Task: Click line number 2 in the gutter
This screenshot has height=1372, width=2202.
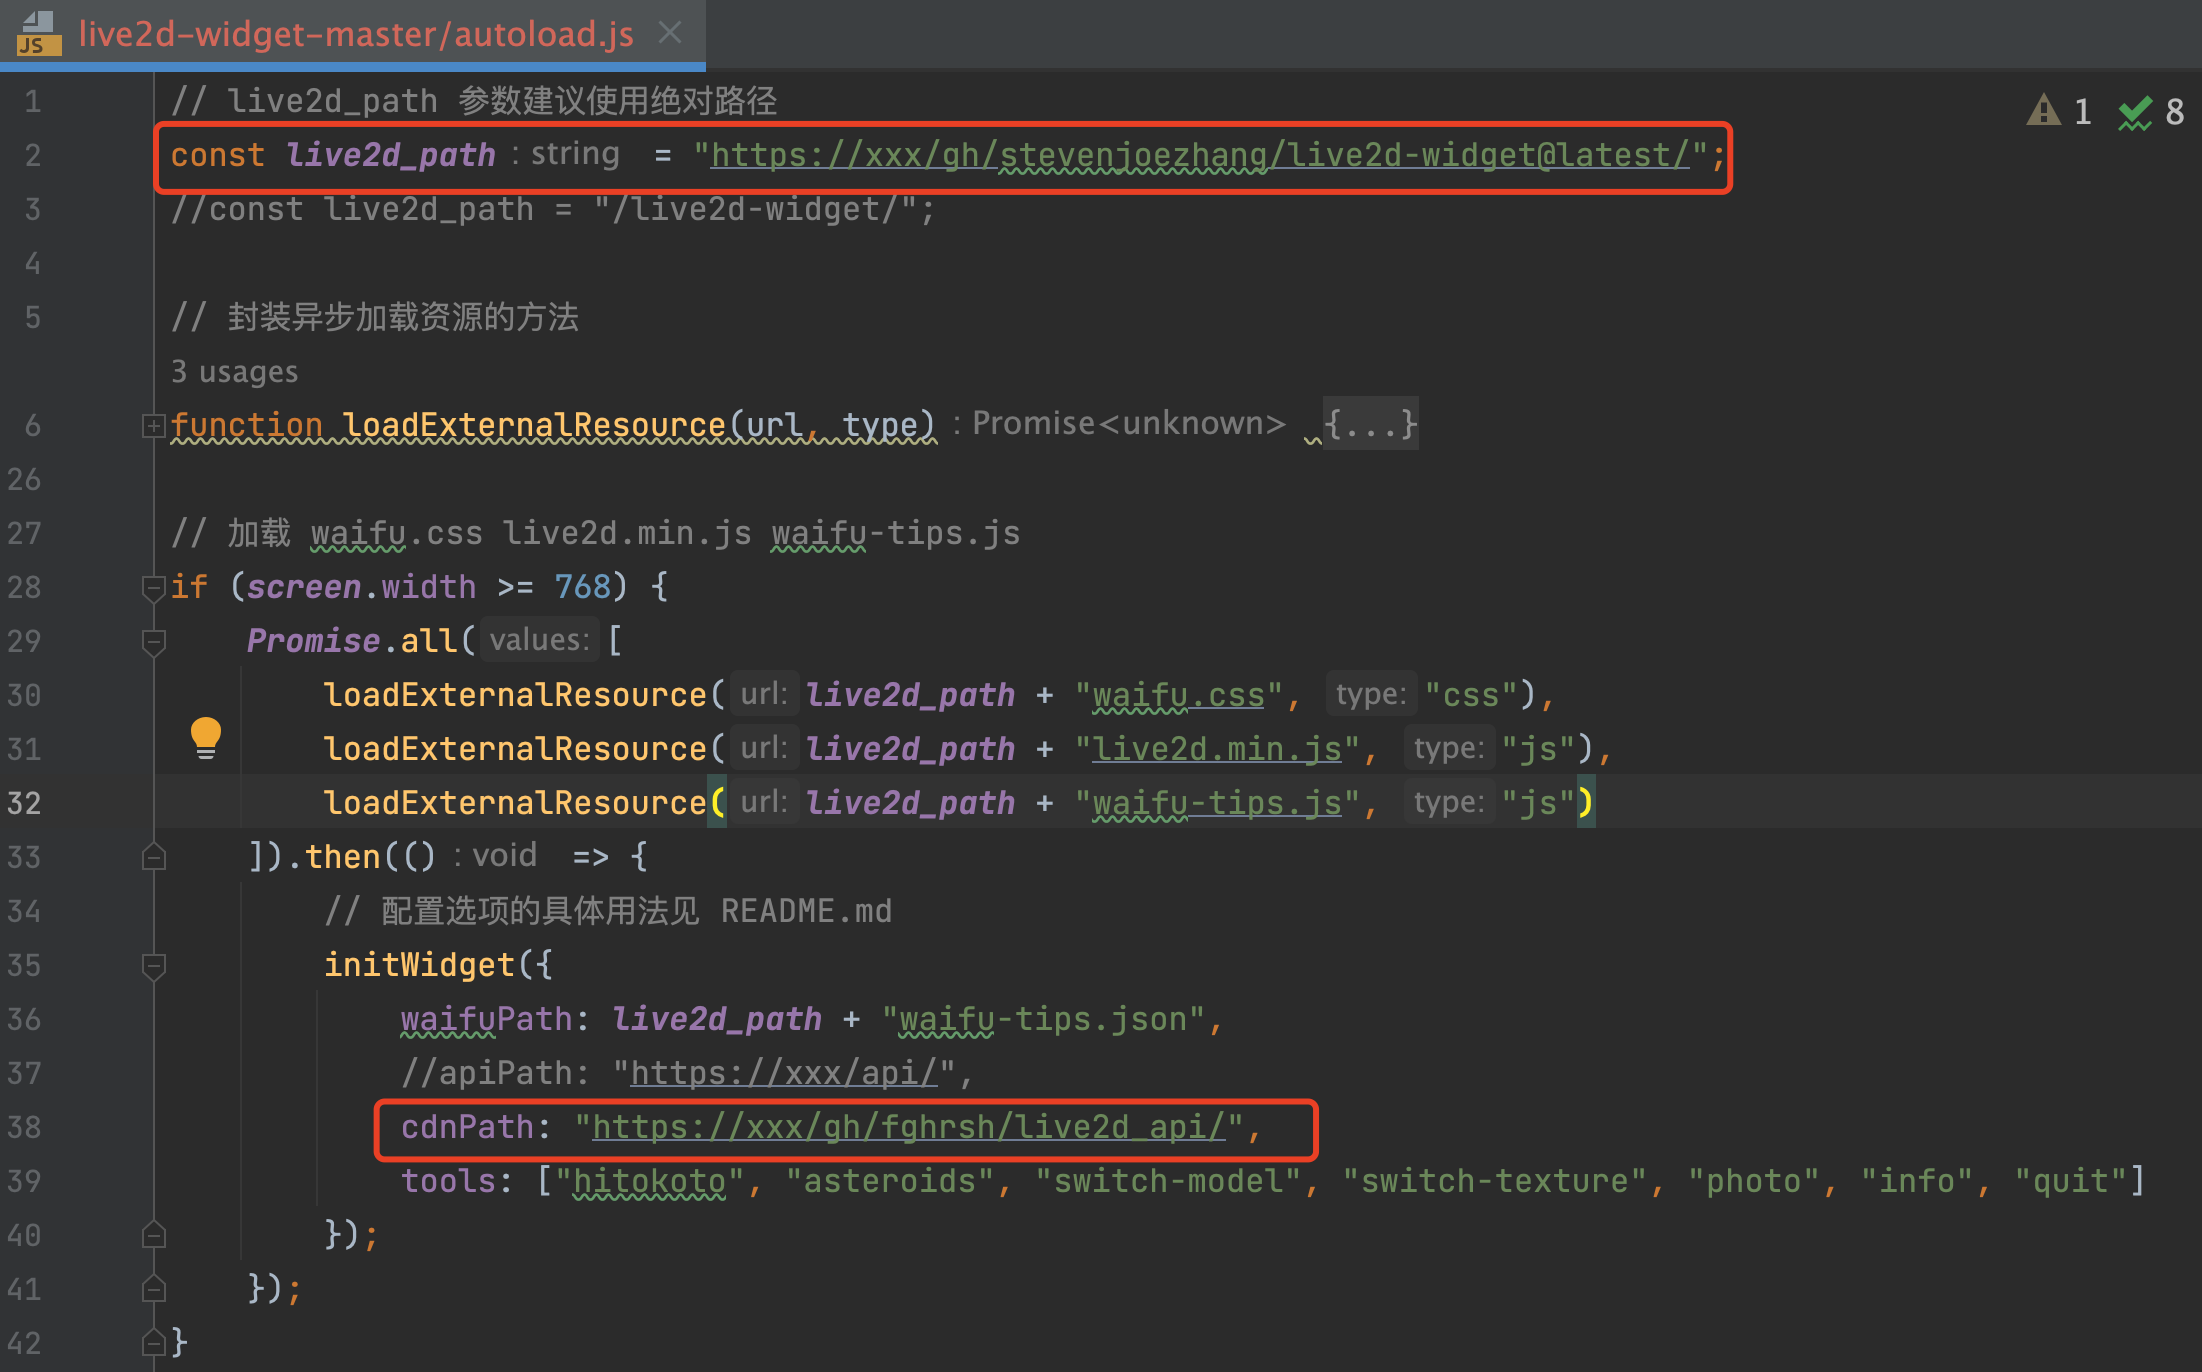Action: point(33,155)
